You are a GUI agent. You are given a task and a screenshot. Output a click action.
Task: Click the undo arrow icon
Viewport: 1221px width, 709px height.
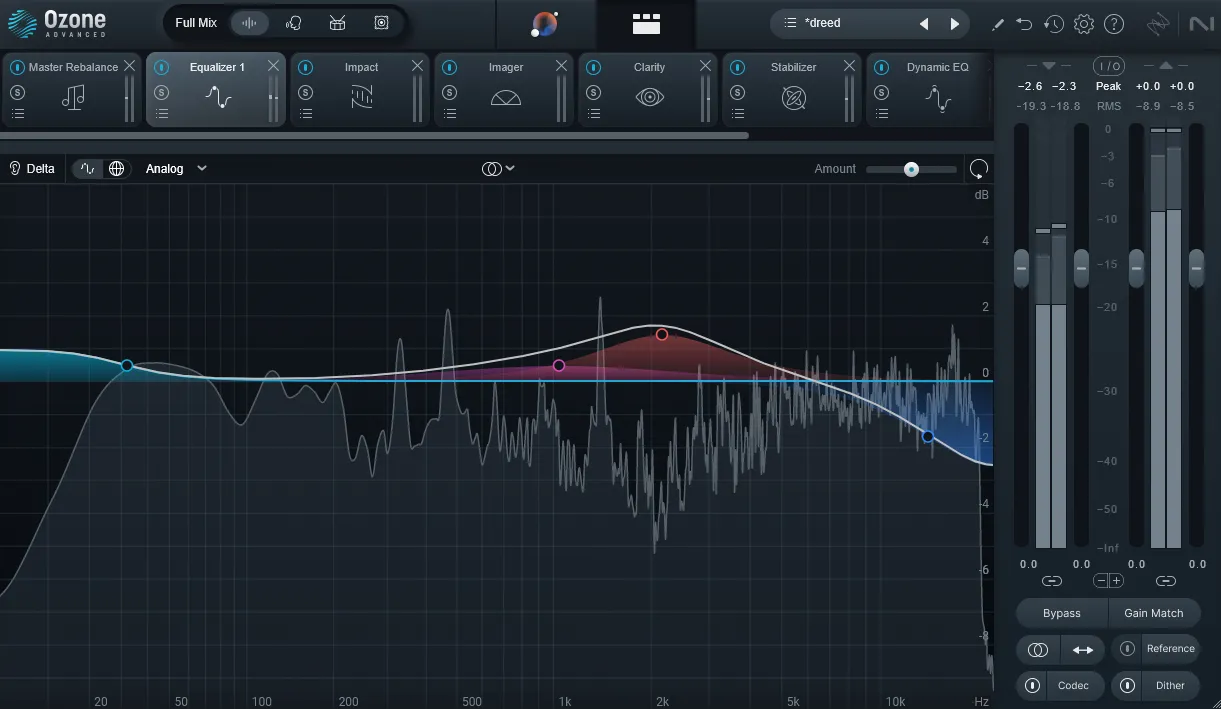(1025, 24)
